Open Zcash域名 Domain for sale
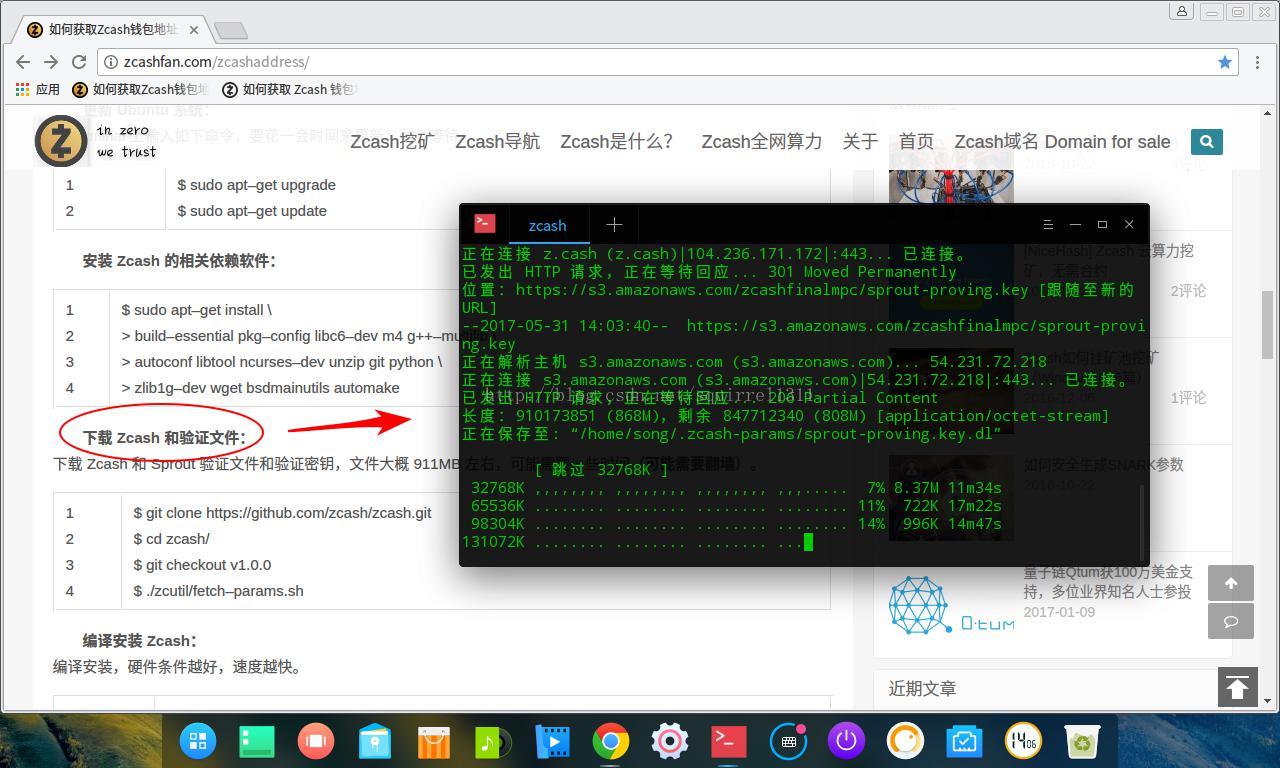Screen dimensions: 1280x768 coord(1062,142)
